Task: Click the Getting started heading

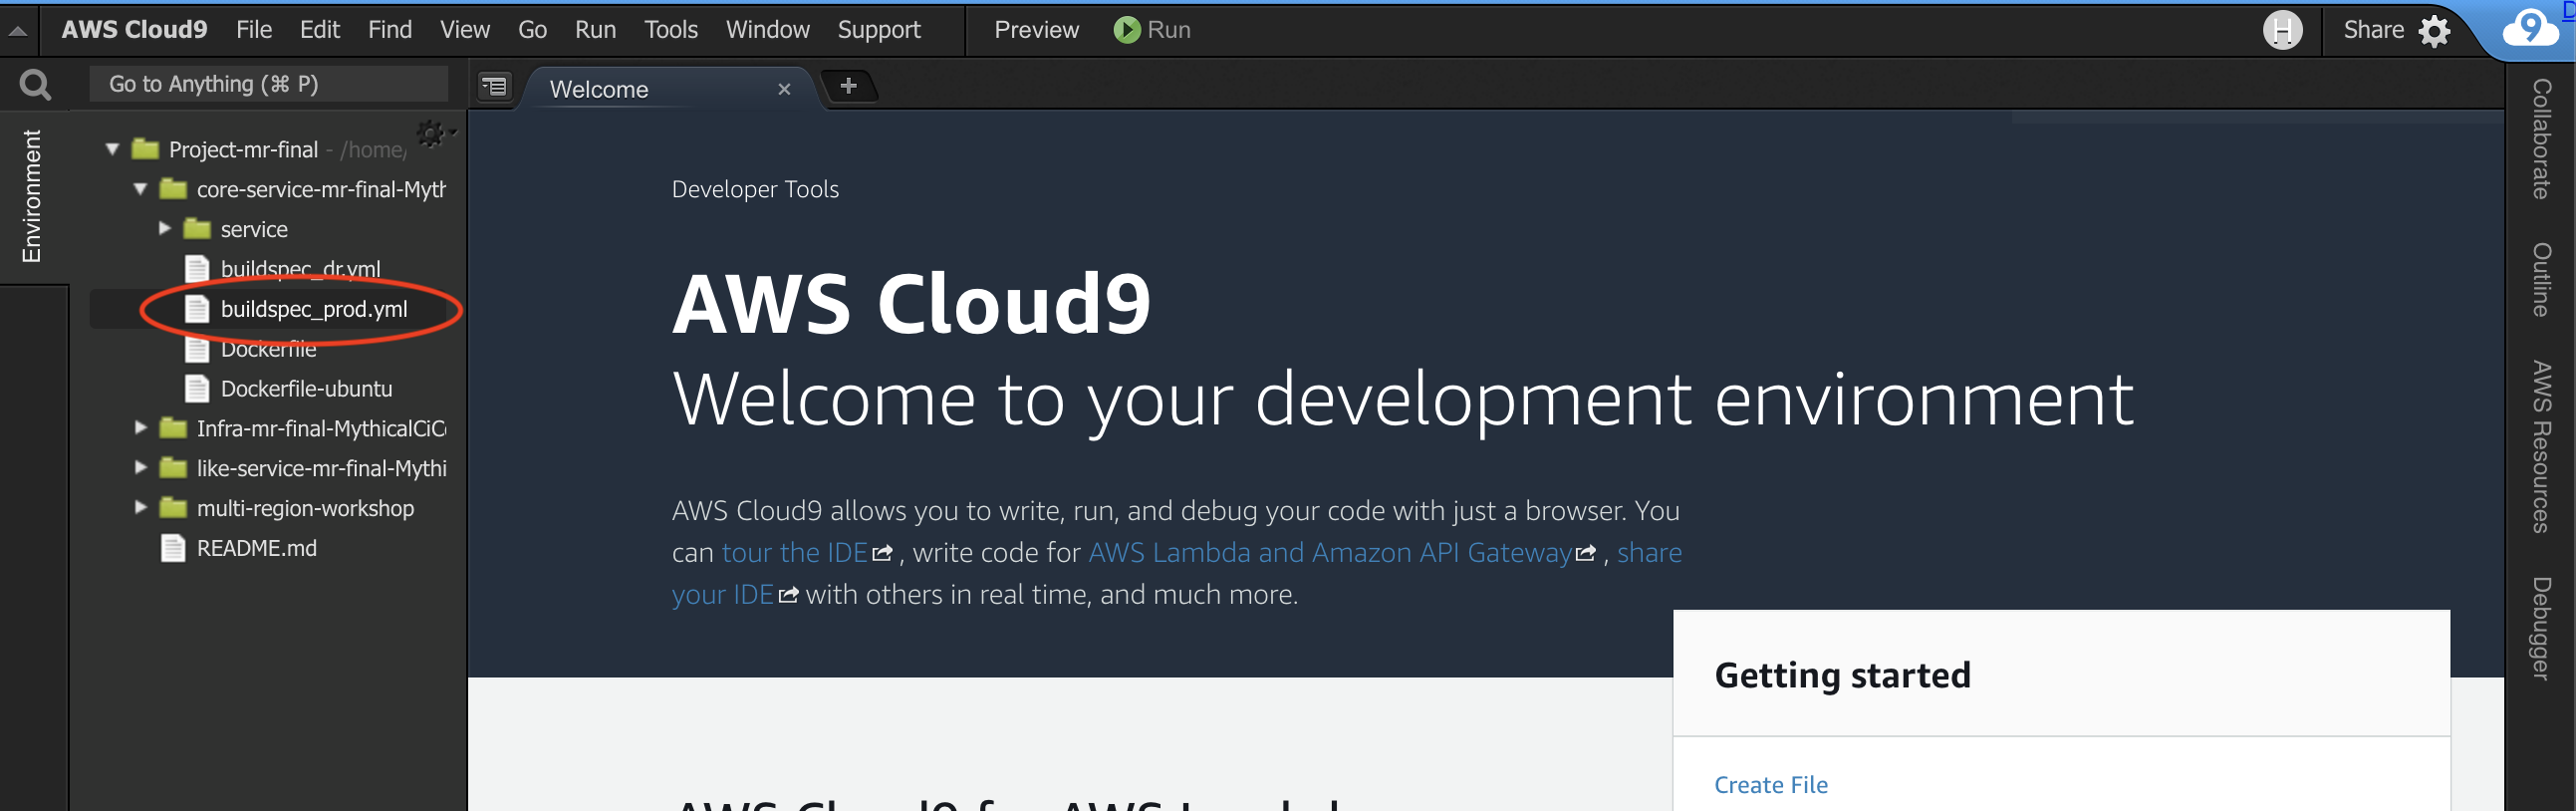Action: (1842, 675)
